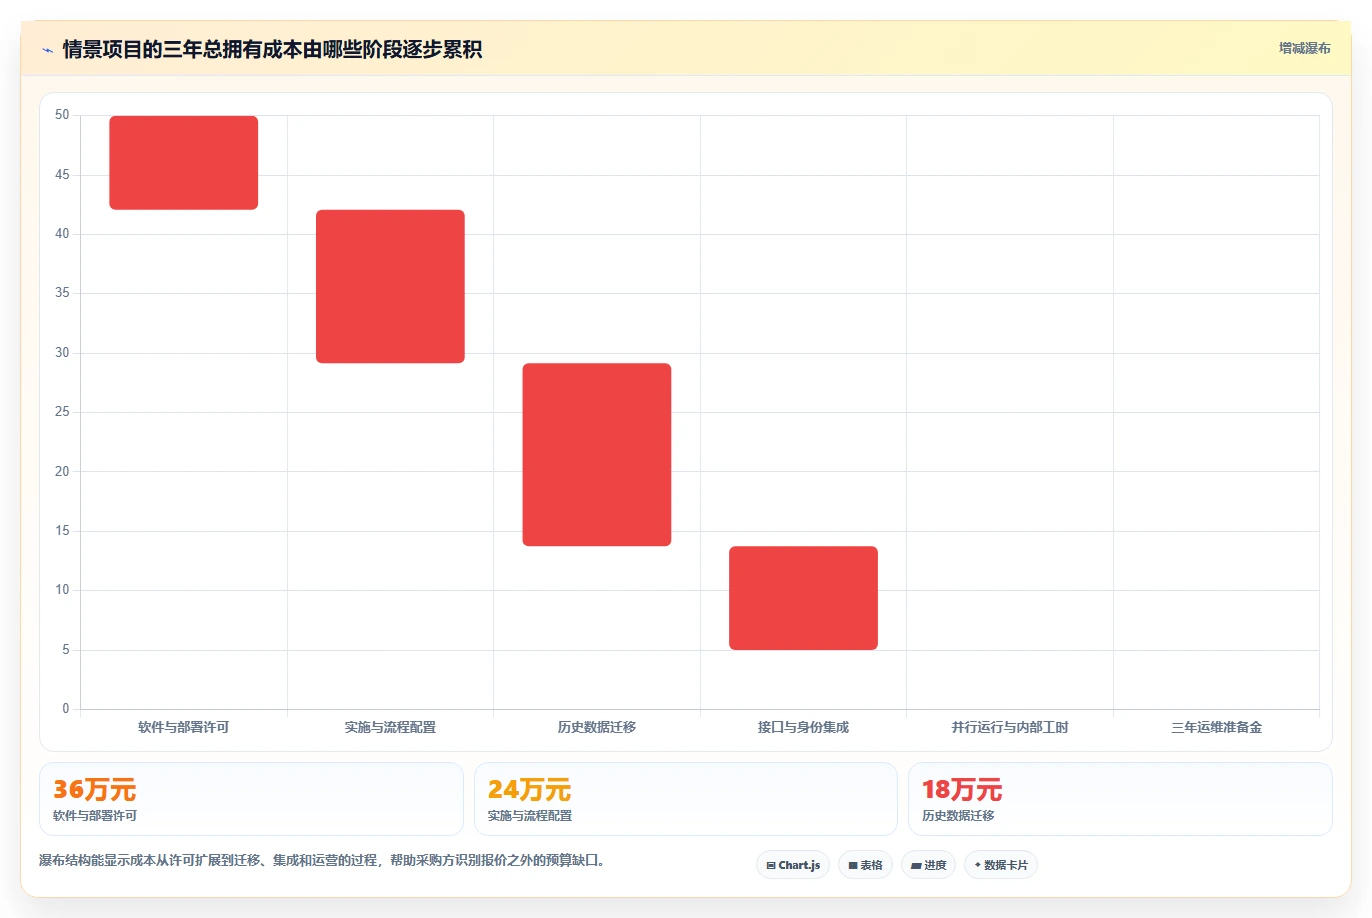Select the 接口与身份集成 waterfall bar
The image size is (1372, 918).
click(803, 598)
